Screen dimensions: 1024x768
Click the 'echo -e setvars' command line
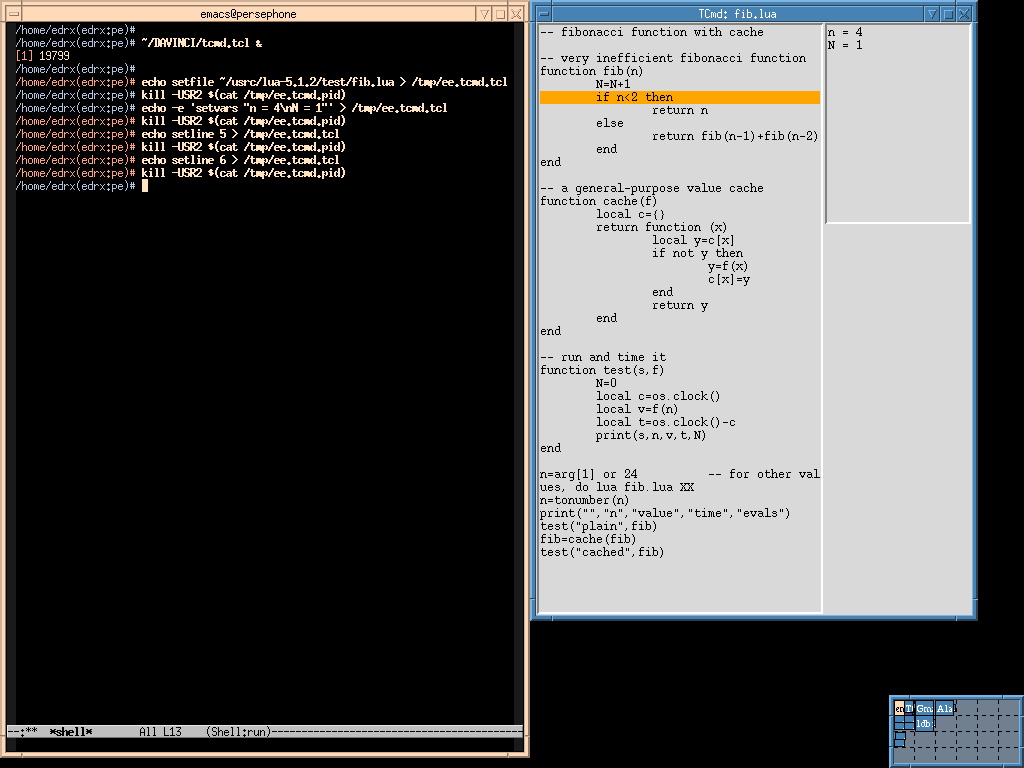295,108
